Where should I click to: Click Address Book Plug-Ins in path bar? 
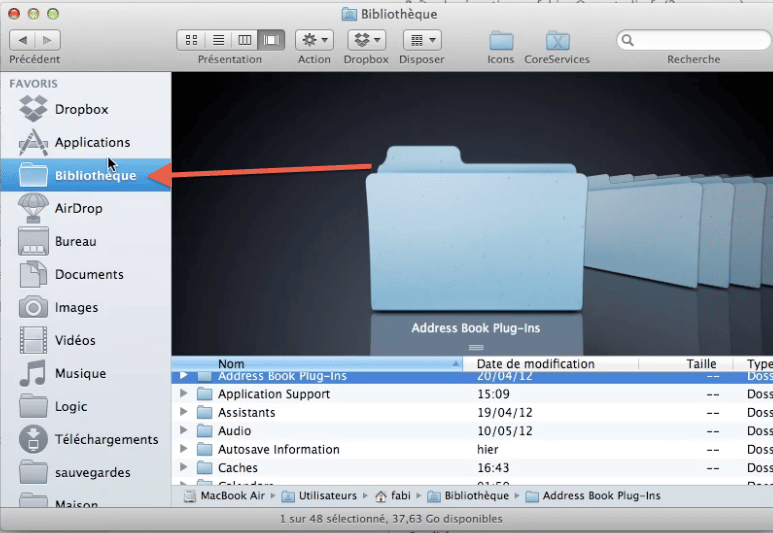(x=593, y=496)
